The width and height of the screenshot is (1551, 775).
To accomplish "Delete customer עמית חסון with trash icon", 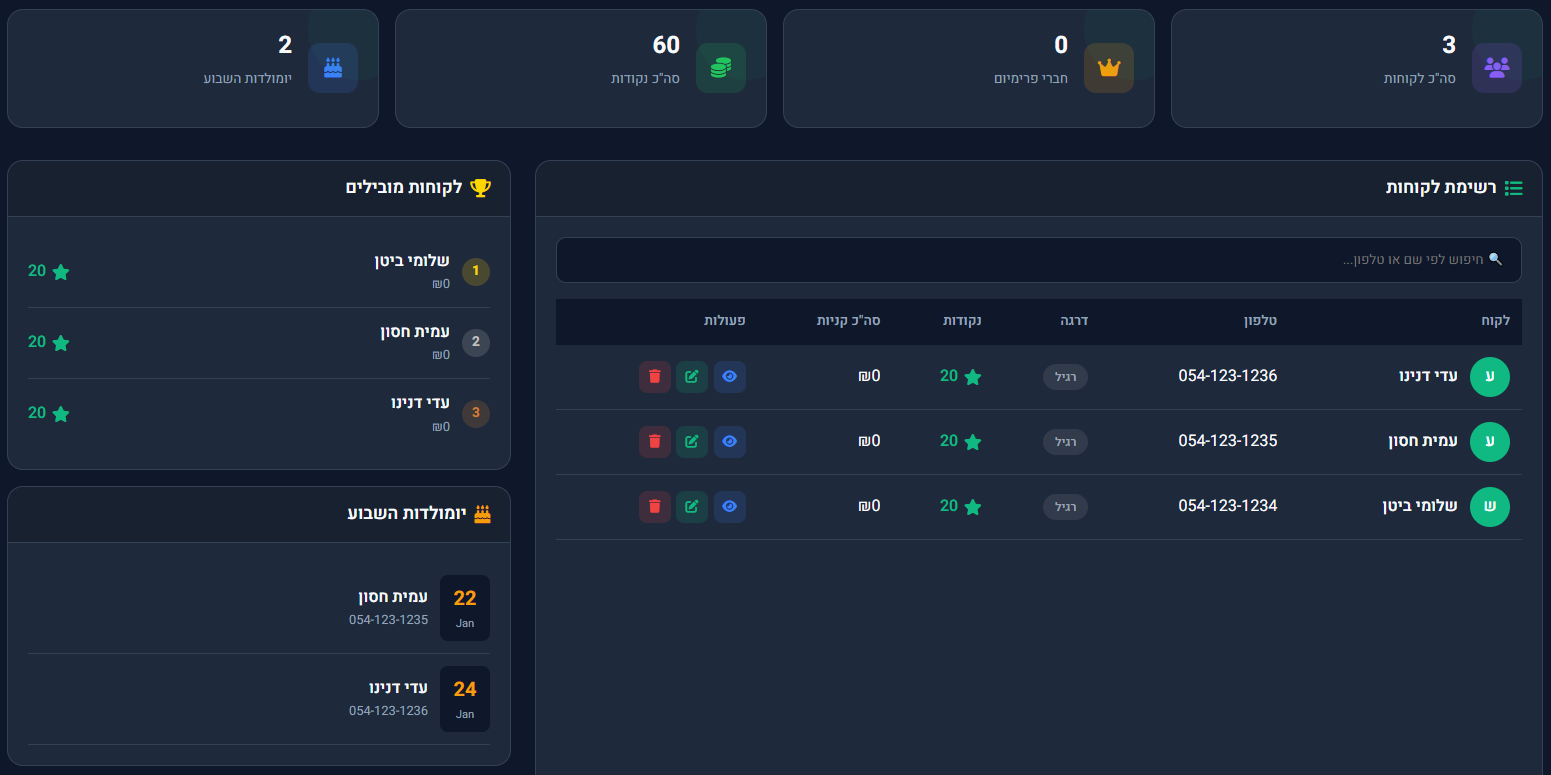I will [654, 442].
